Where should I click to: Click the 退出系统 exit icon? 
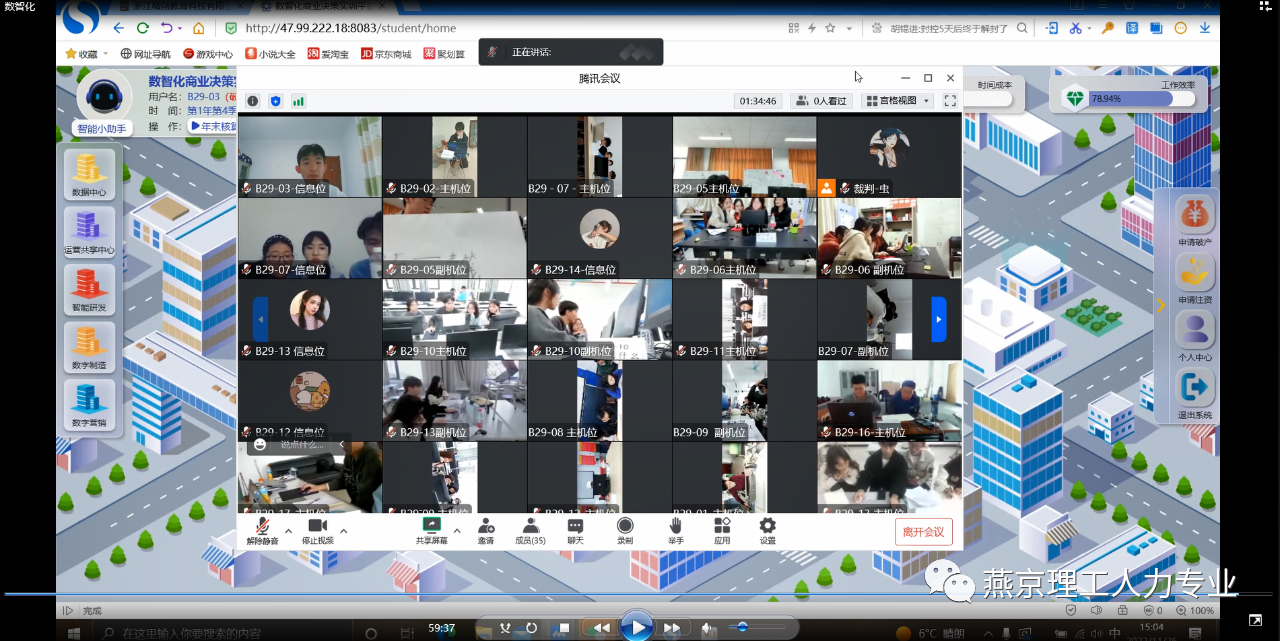pos(1194,392)
